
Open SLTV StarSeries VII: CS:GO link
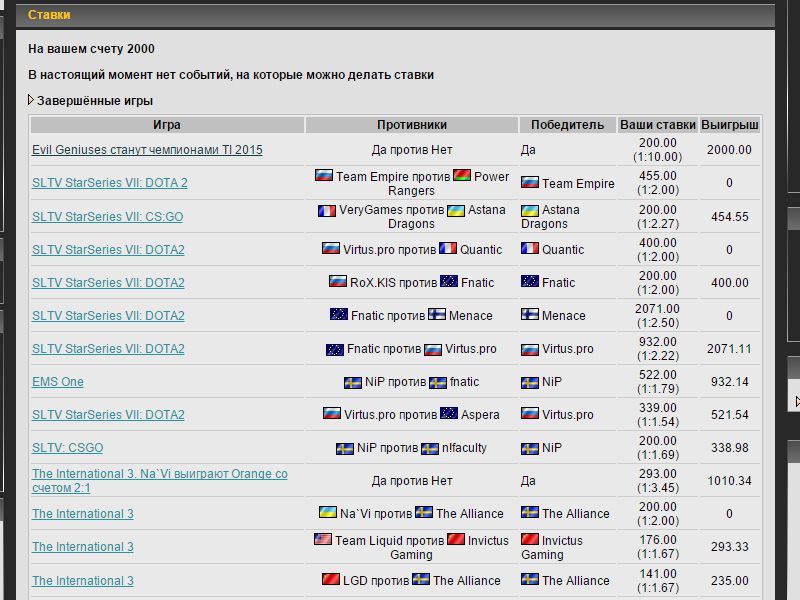[x=107, y=216]
